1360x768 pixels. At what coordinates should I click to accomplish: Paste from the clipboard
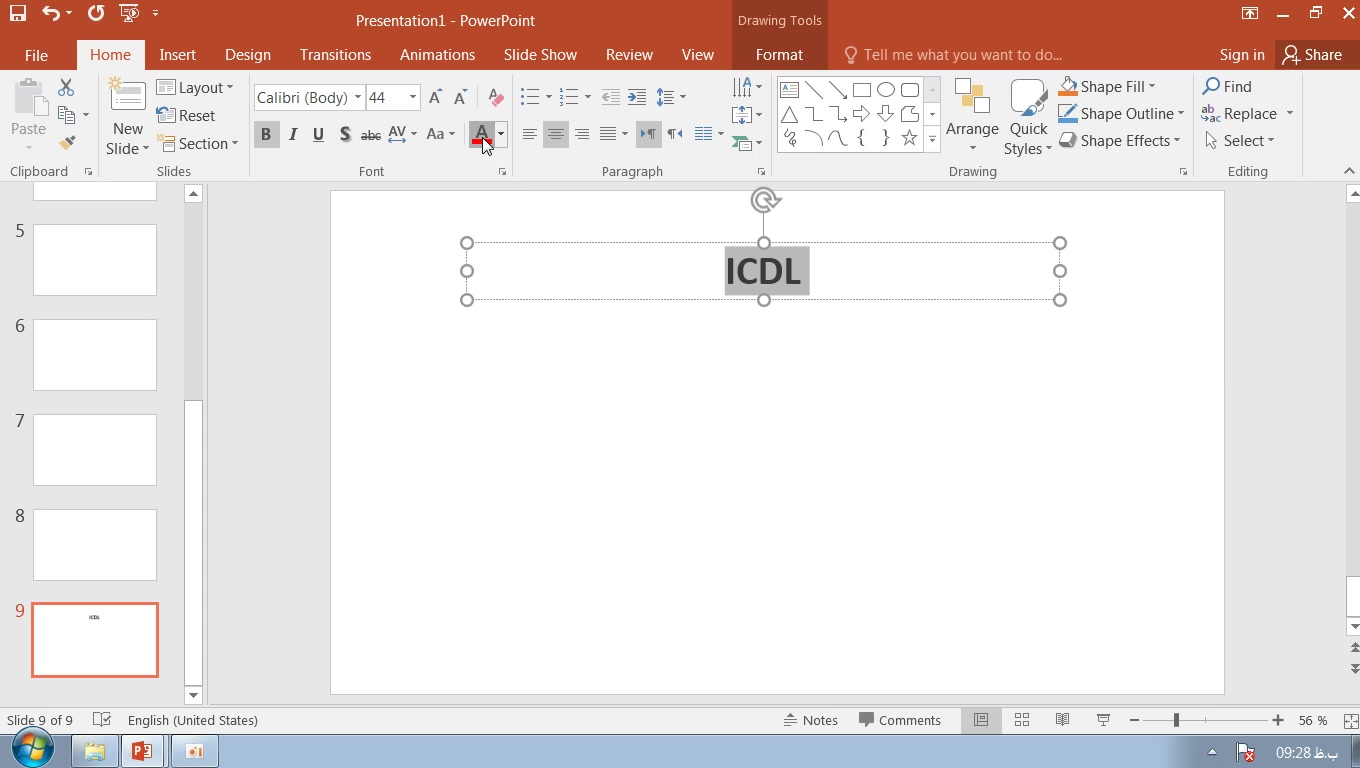[29, 109]
